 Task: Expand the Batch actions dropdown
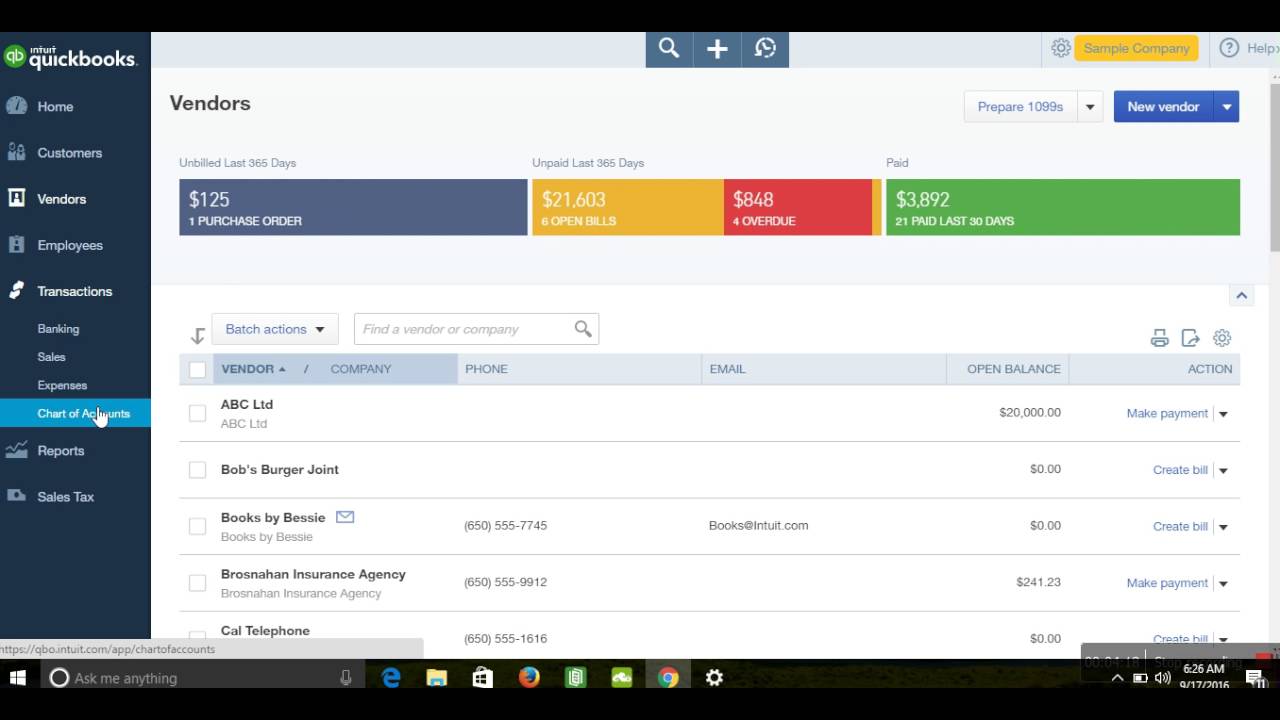coord(275,329)
